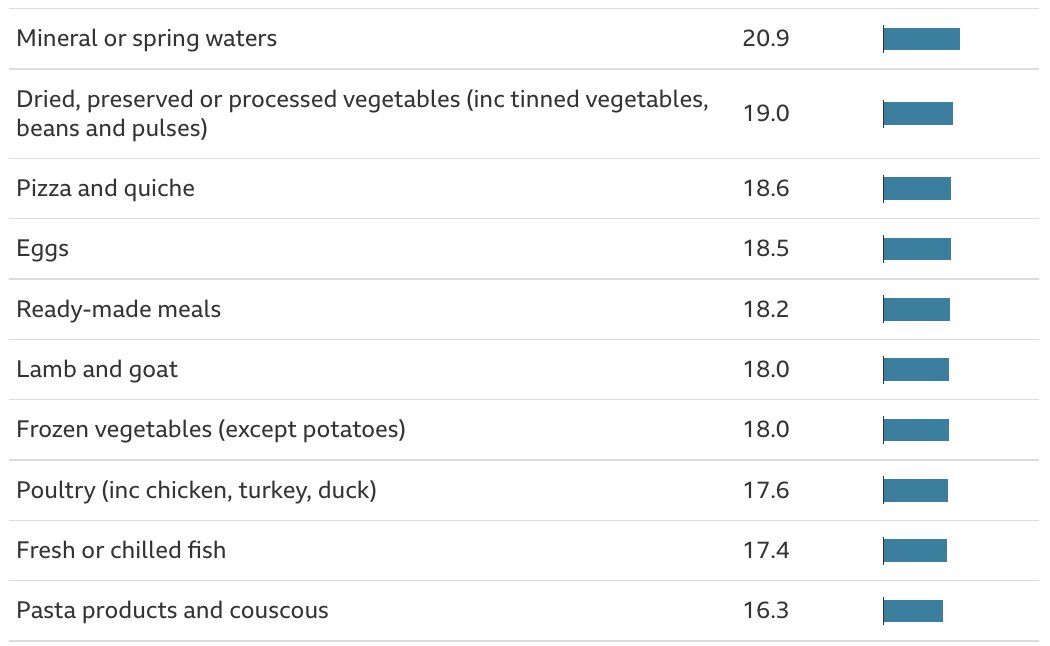Click the blue bar in the Eggs row
This screenshot has width=1050, height=646.
pos(917,249)
